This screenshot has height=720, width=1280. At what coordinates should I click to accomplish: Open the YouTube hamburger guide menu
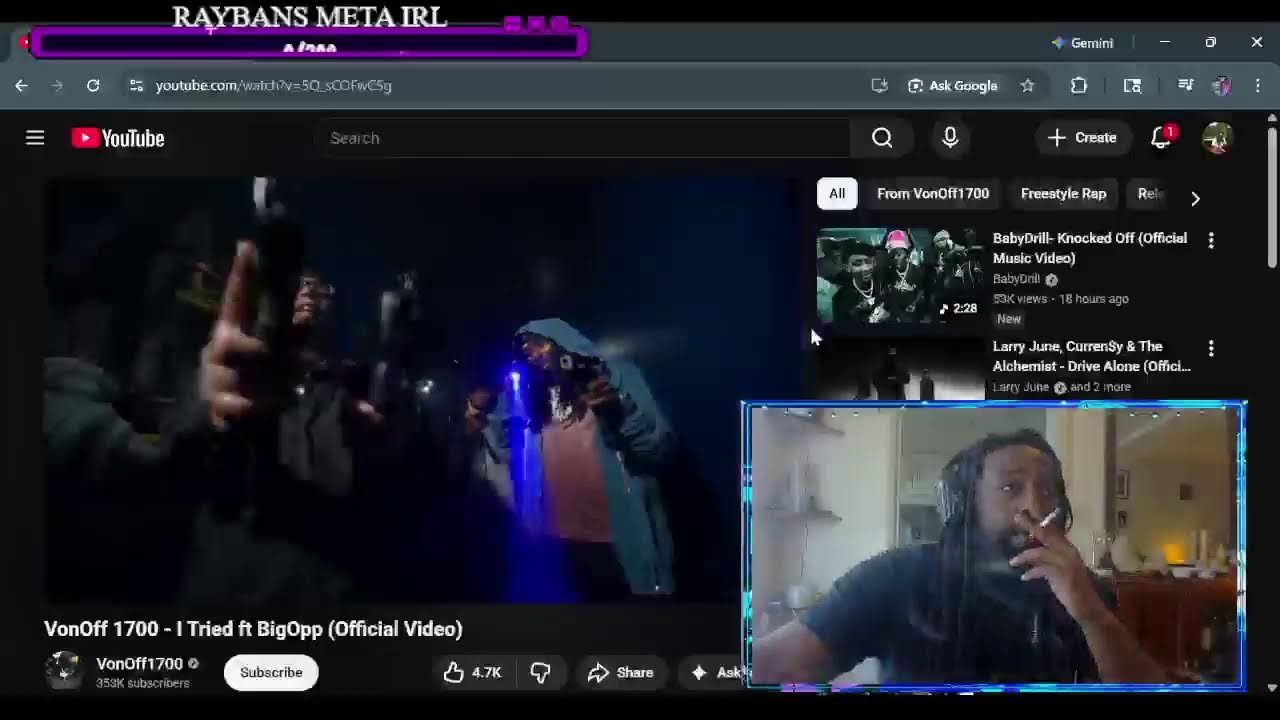(x=35, y=138)
